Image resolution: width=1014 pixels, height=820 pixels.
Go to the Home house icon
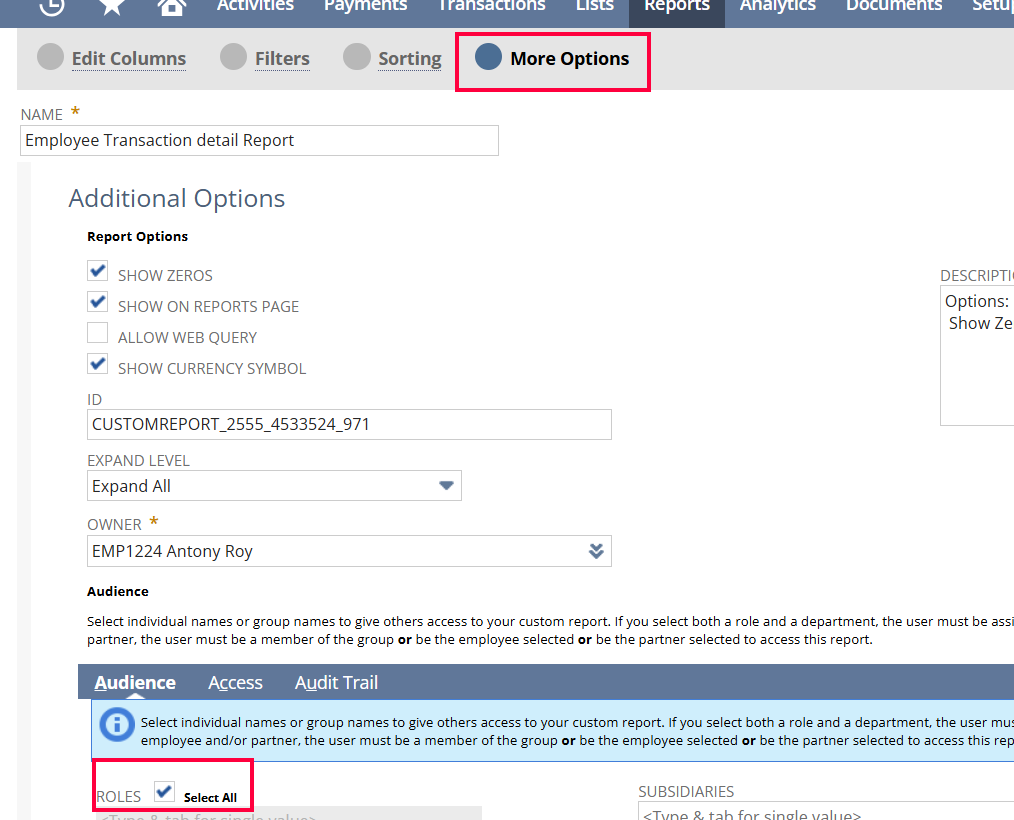click(x=172, y=6)
